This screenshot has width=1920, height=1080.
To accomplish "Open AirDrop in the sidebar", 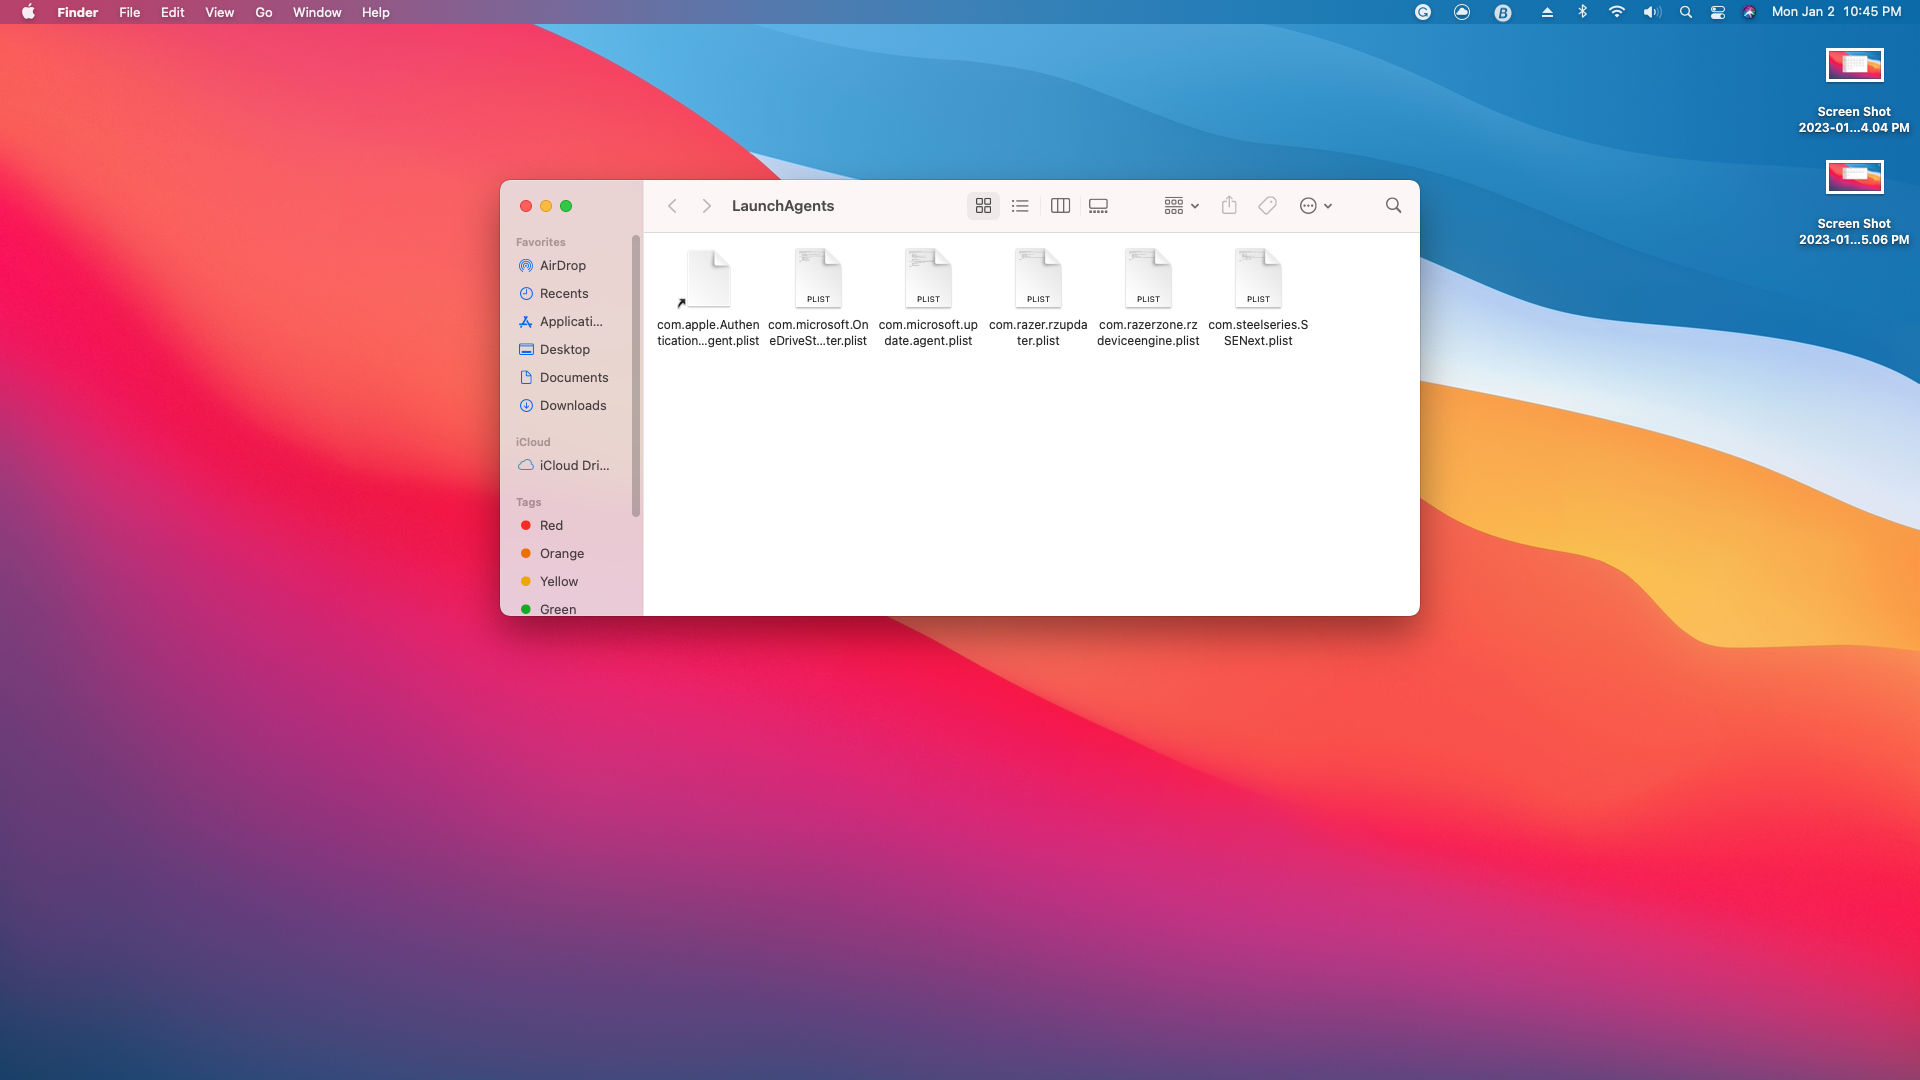I will tap(562, 265).
